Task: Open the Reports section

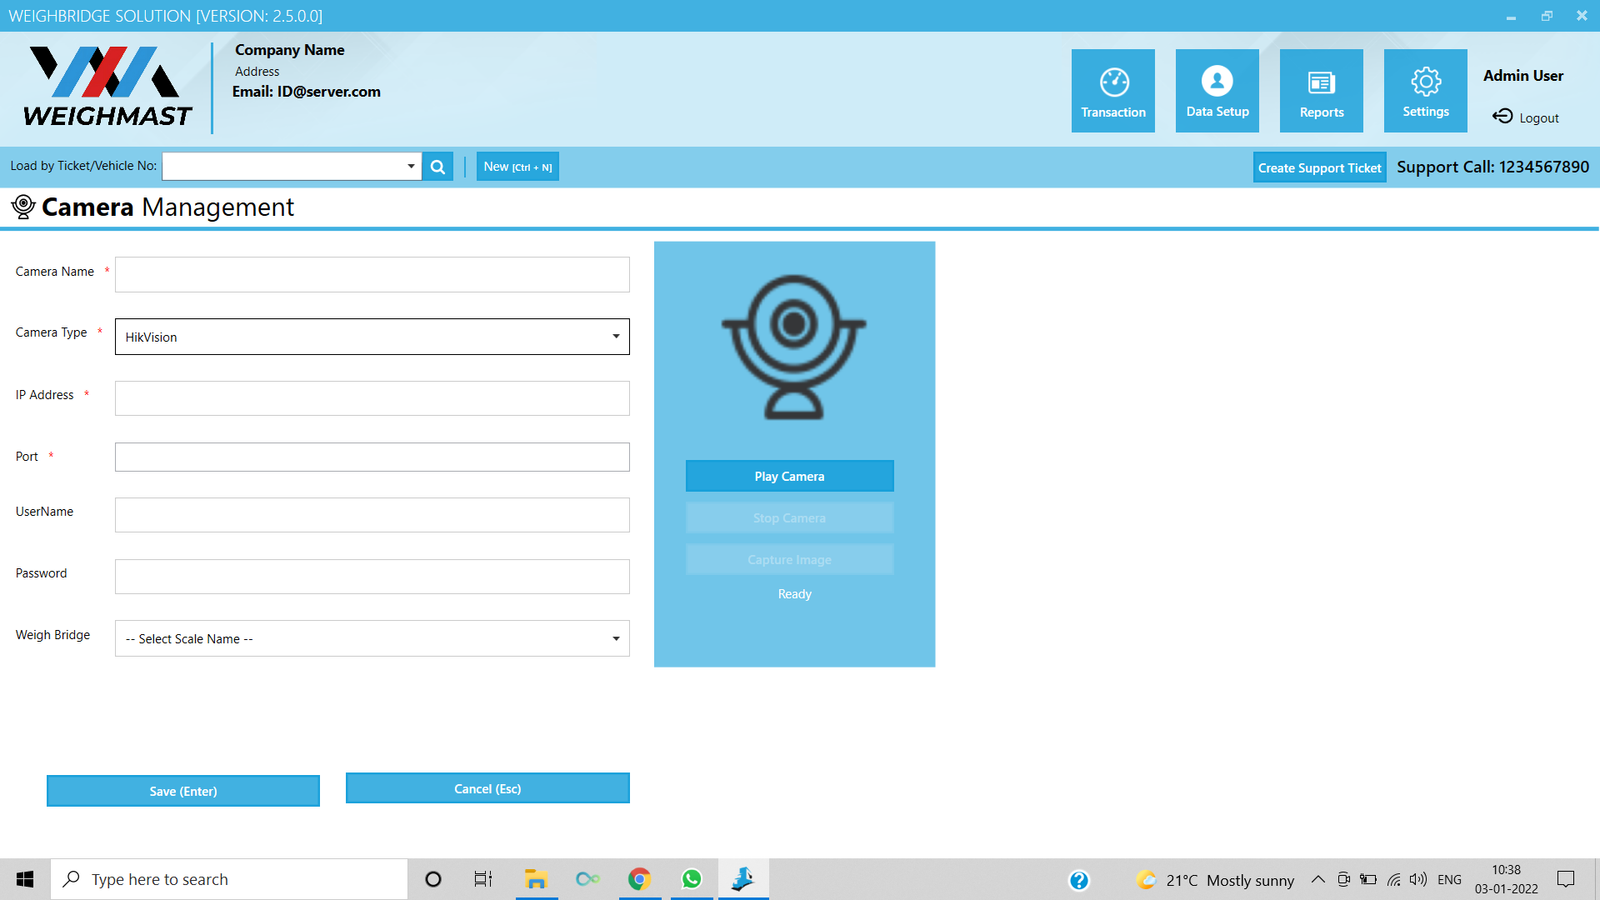Action: 1321,90
